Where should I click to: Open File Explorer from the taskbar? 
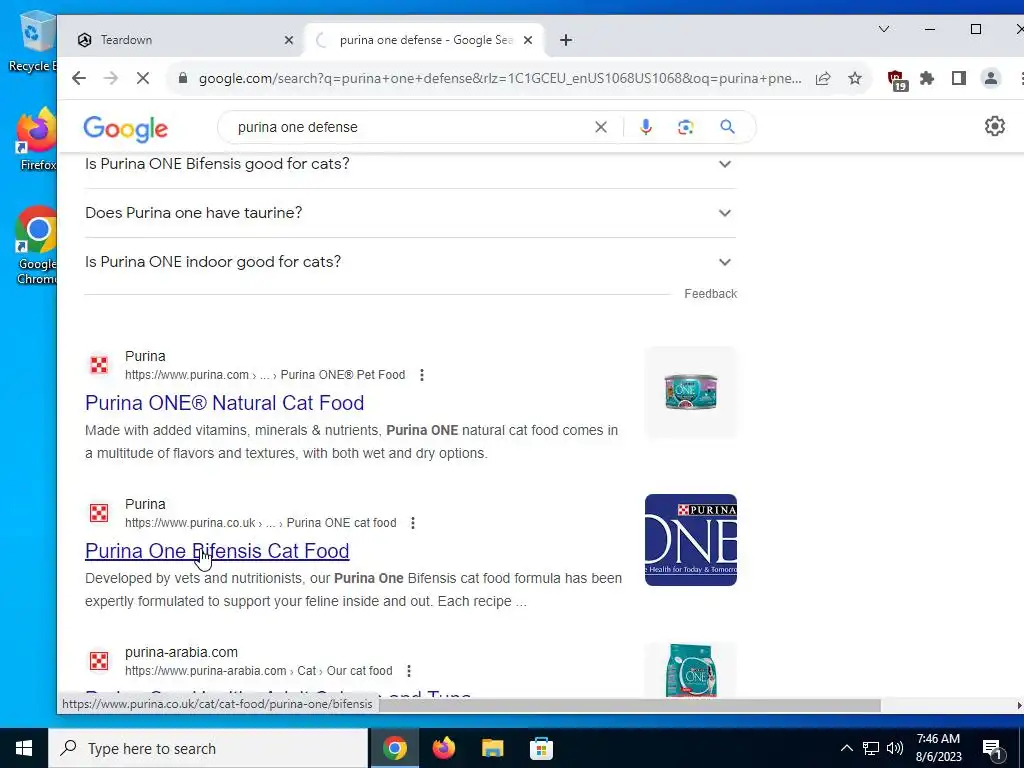point(492,748)
